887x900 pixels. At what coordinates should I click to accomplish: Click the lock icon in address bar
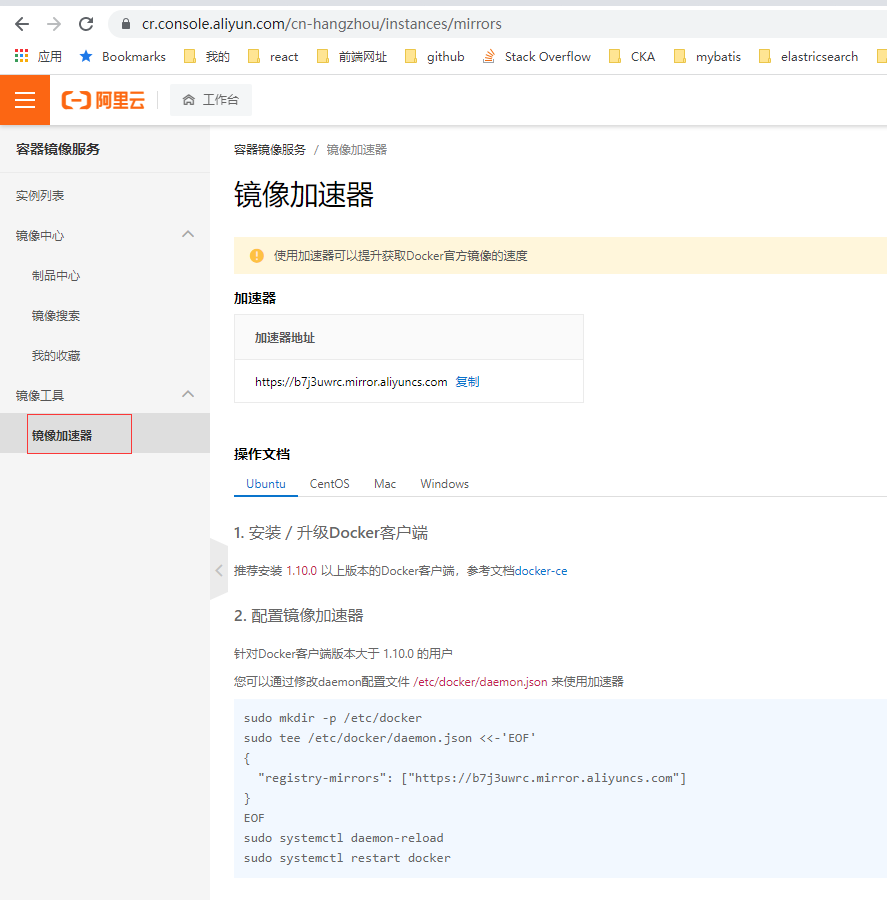(x=126, y=24)
